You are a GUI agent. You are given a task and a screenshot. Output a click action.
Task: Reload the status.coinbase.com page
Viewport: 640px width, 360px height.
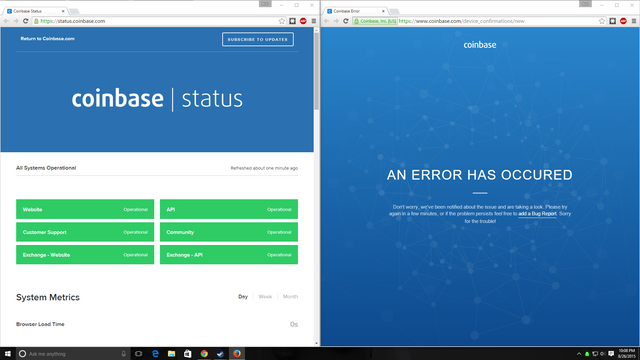click(25, 21)
